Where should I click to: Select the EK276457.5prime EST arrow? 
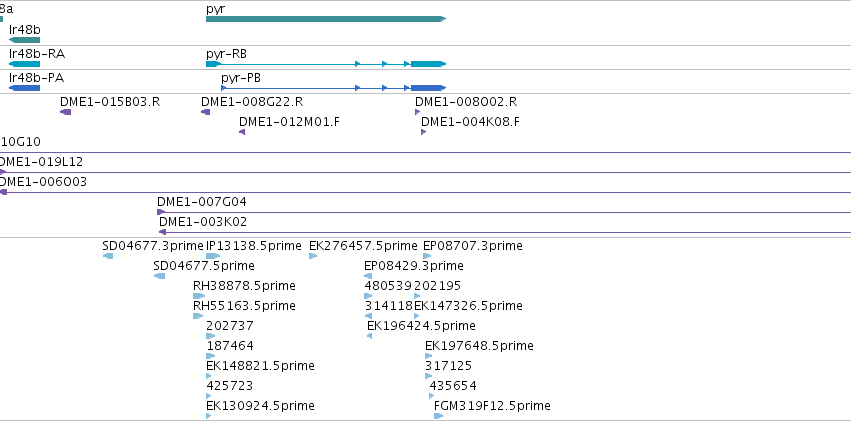tap(313, 256)
